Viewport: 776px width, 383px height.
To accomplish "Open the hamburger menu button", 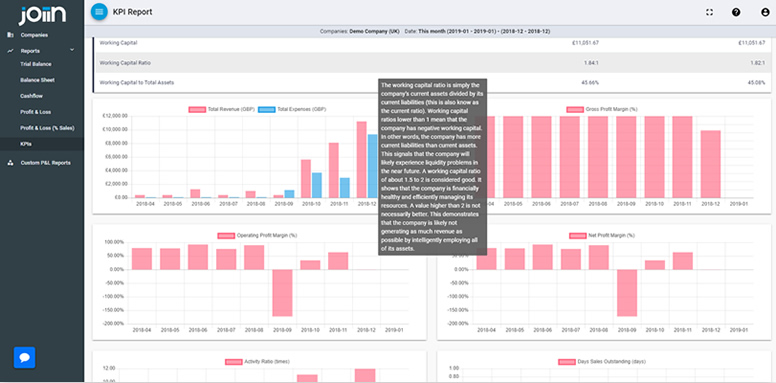I will click(99, 12).
